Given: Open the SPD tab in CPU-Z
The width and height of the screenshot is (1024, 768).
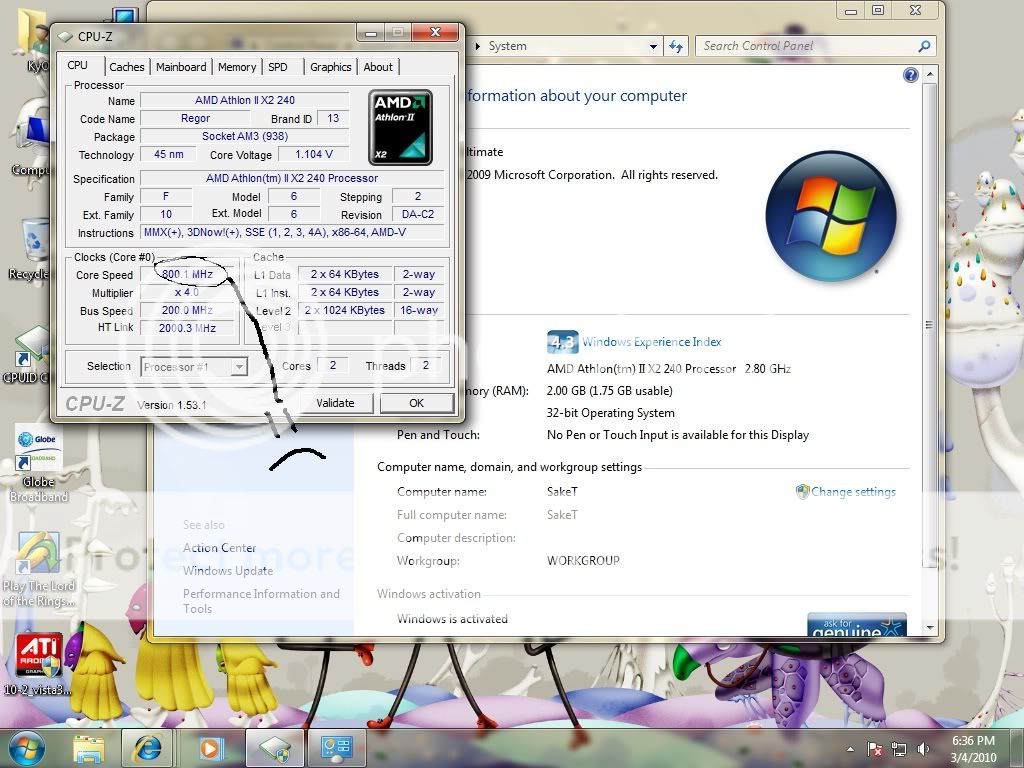Looking at the screenshot, I should coord(278,67).
